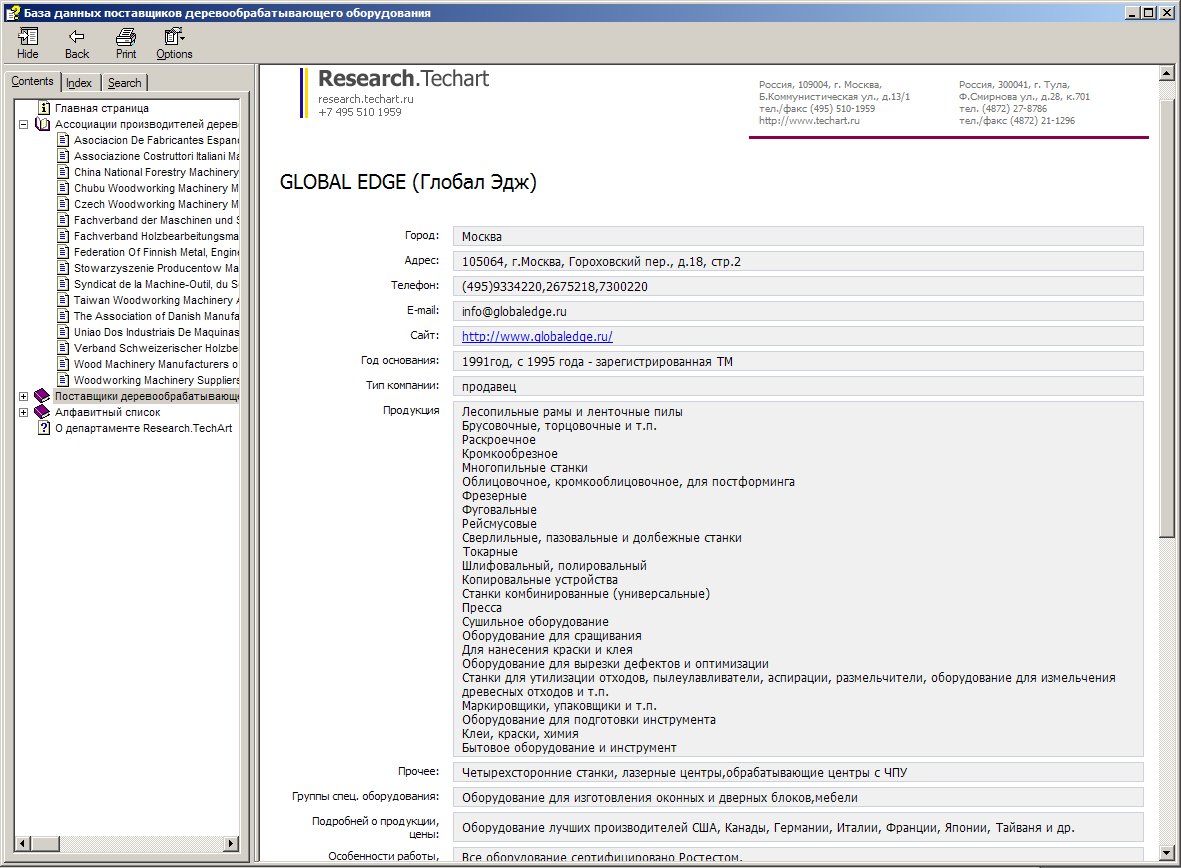Switch to the Contents tab
The image size is (1181, 868).
pos(32,81)
